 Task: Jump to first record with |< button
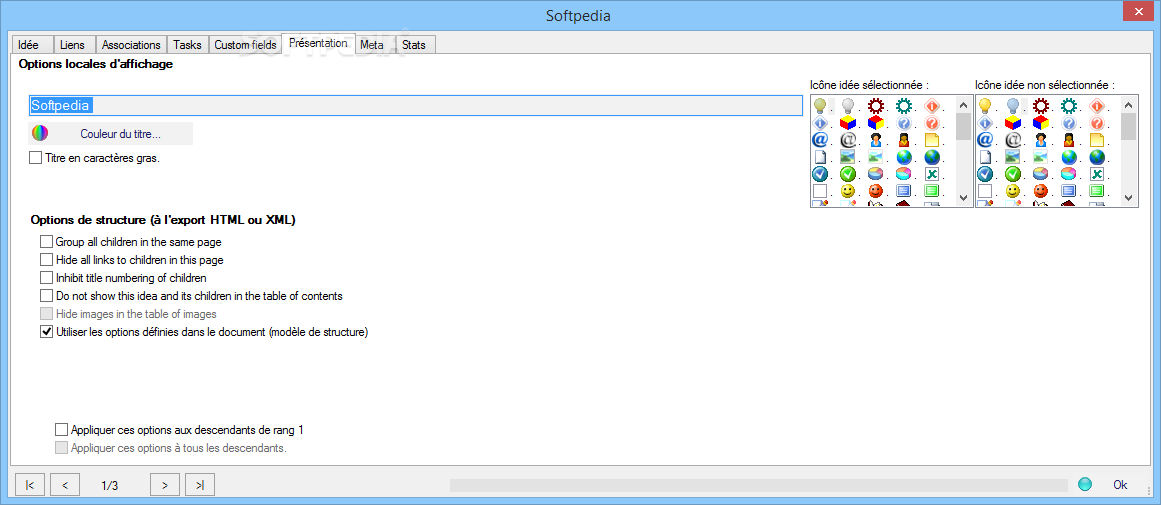tap(30, 485)
